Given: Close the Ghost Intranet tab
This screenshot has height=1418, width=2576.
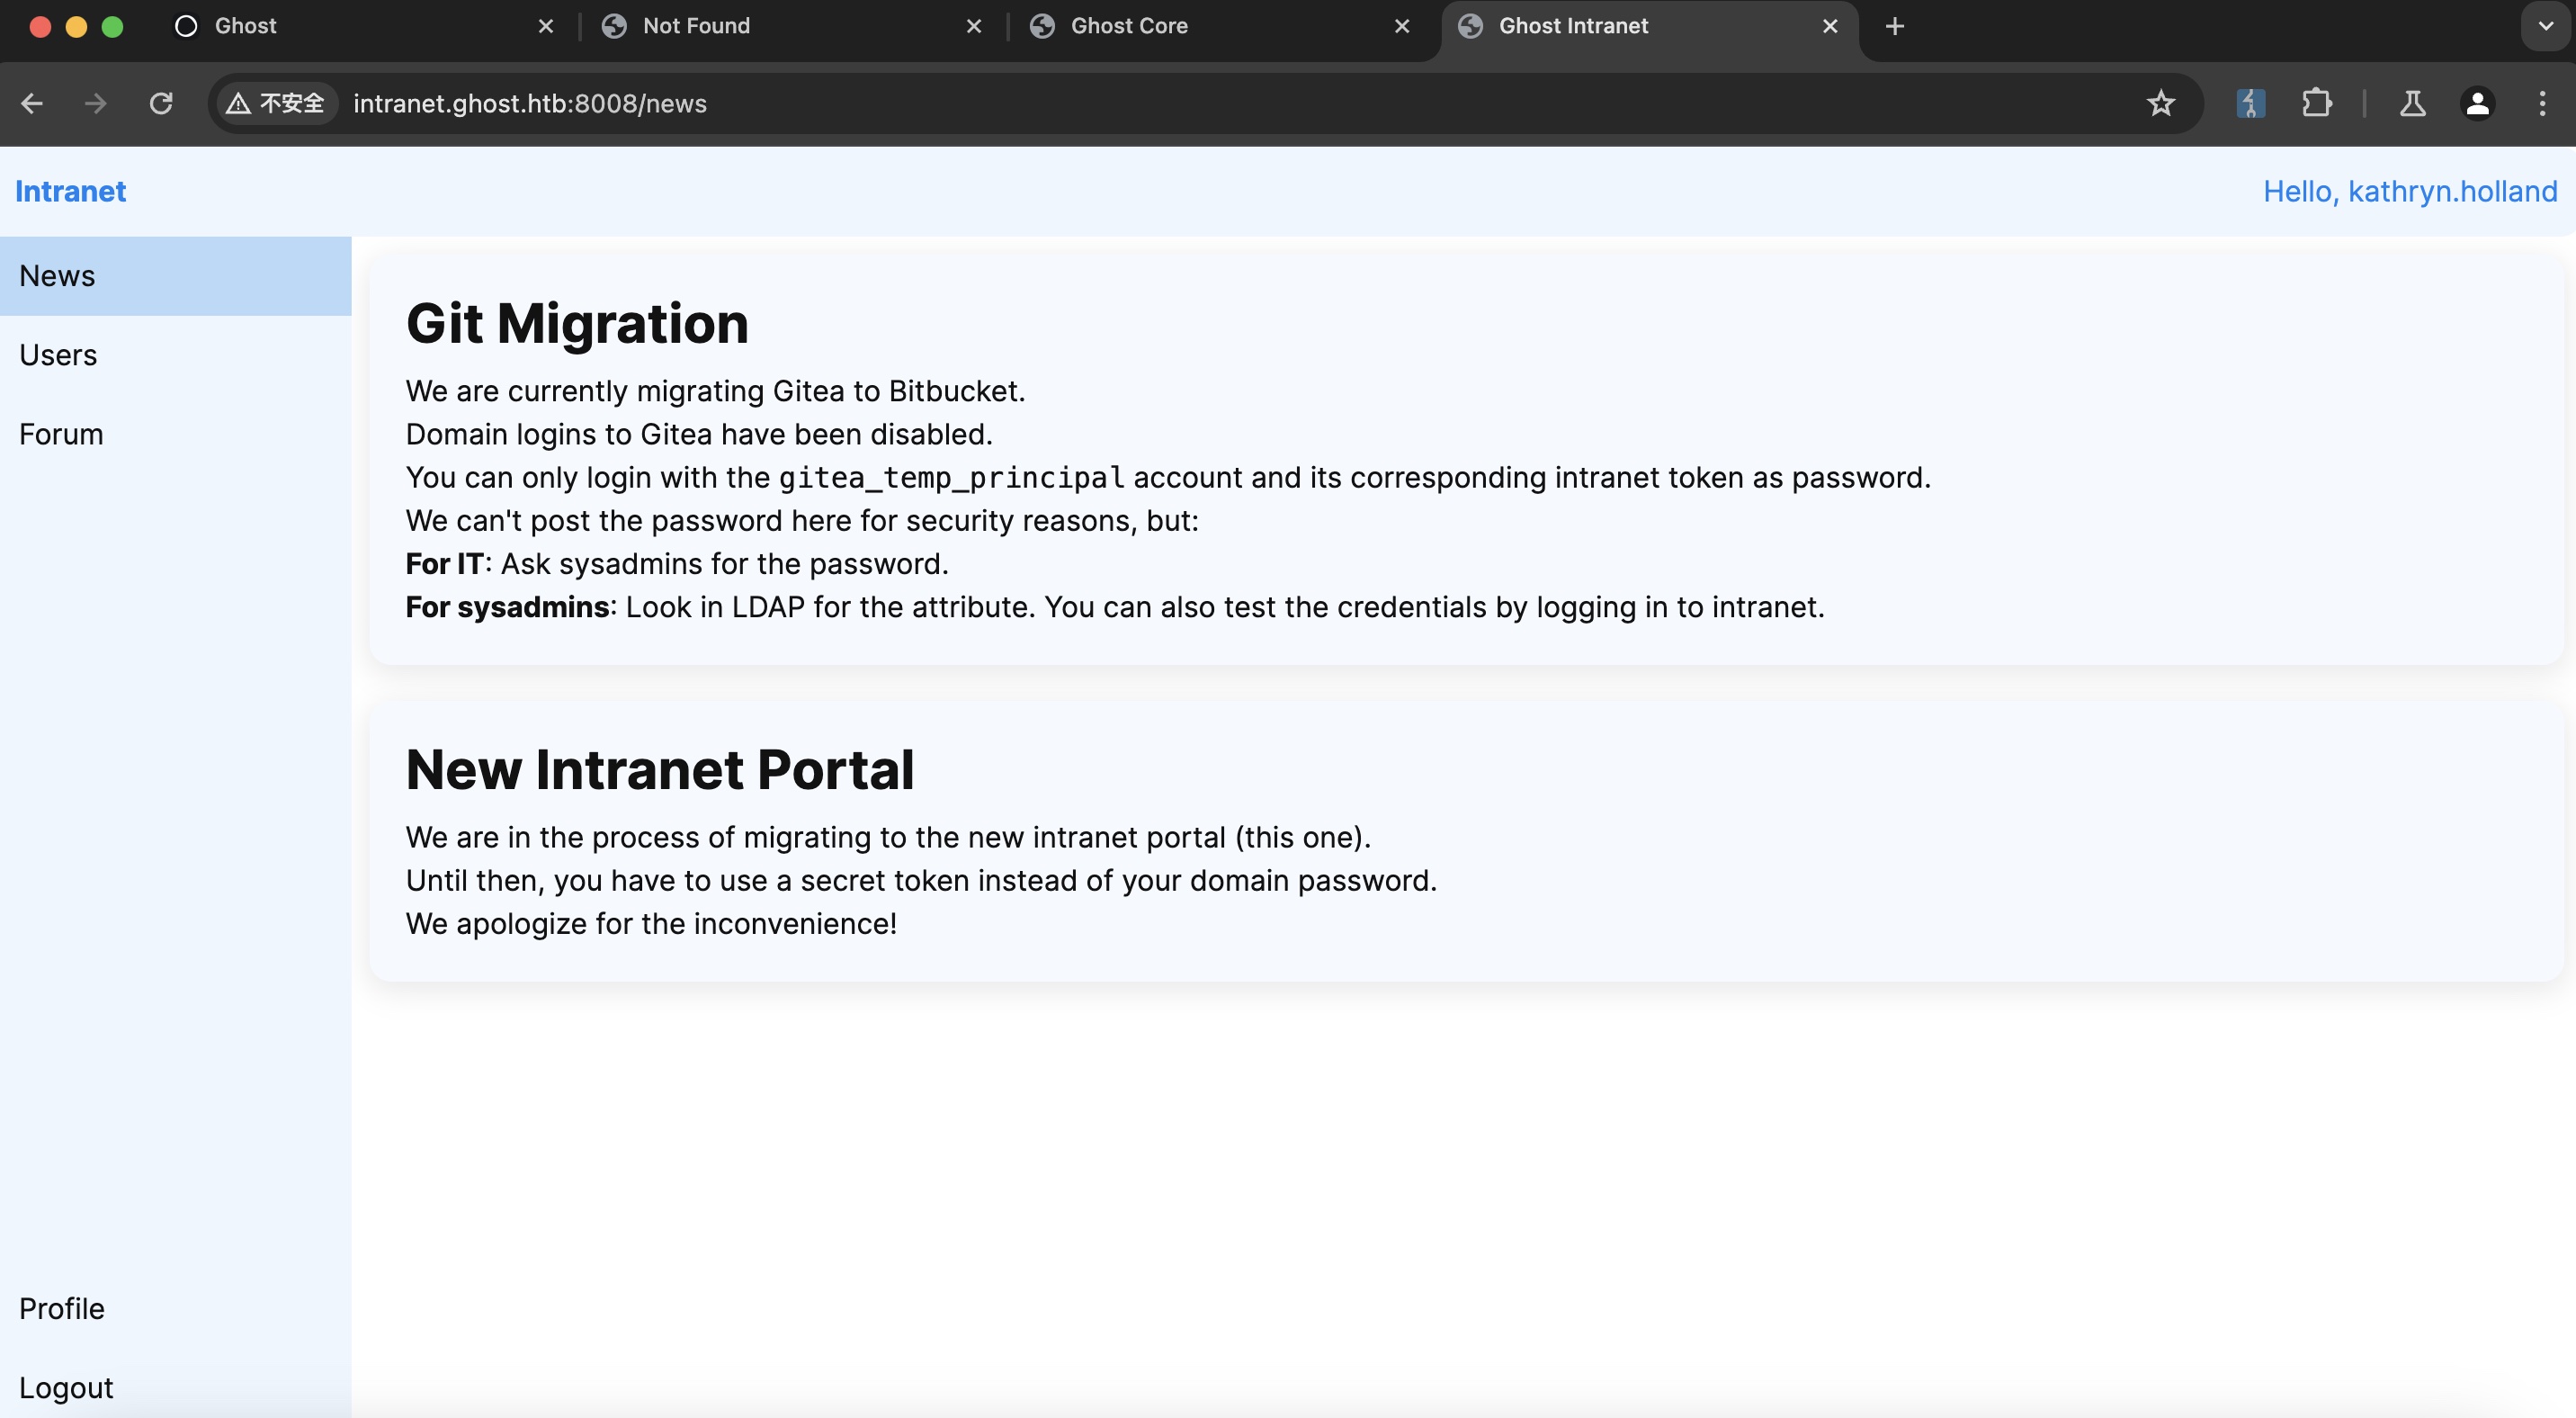Looking at the screenshot, I should pos(1830,26).
